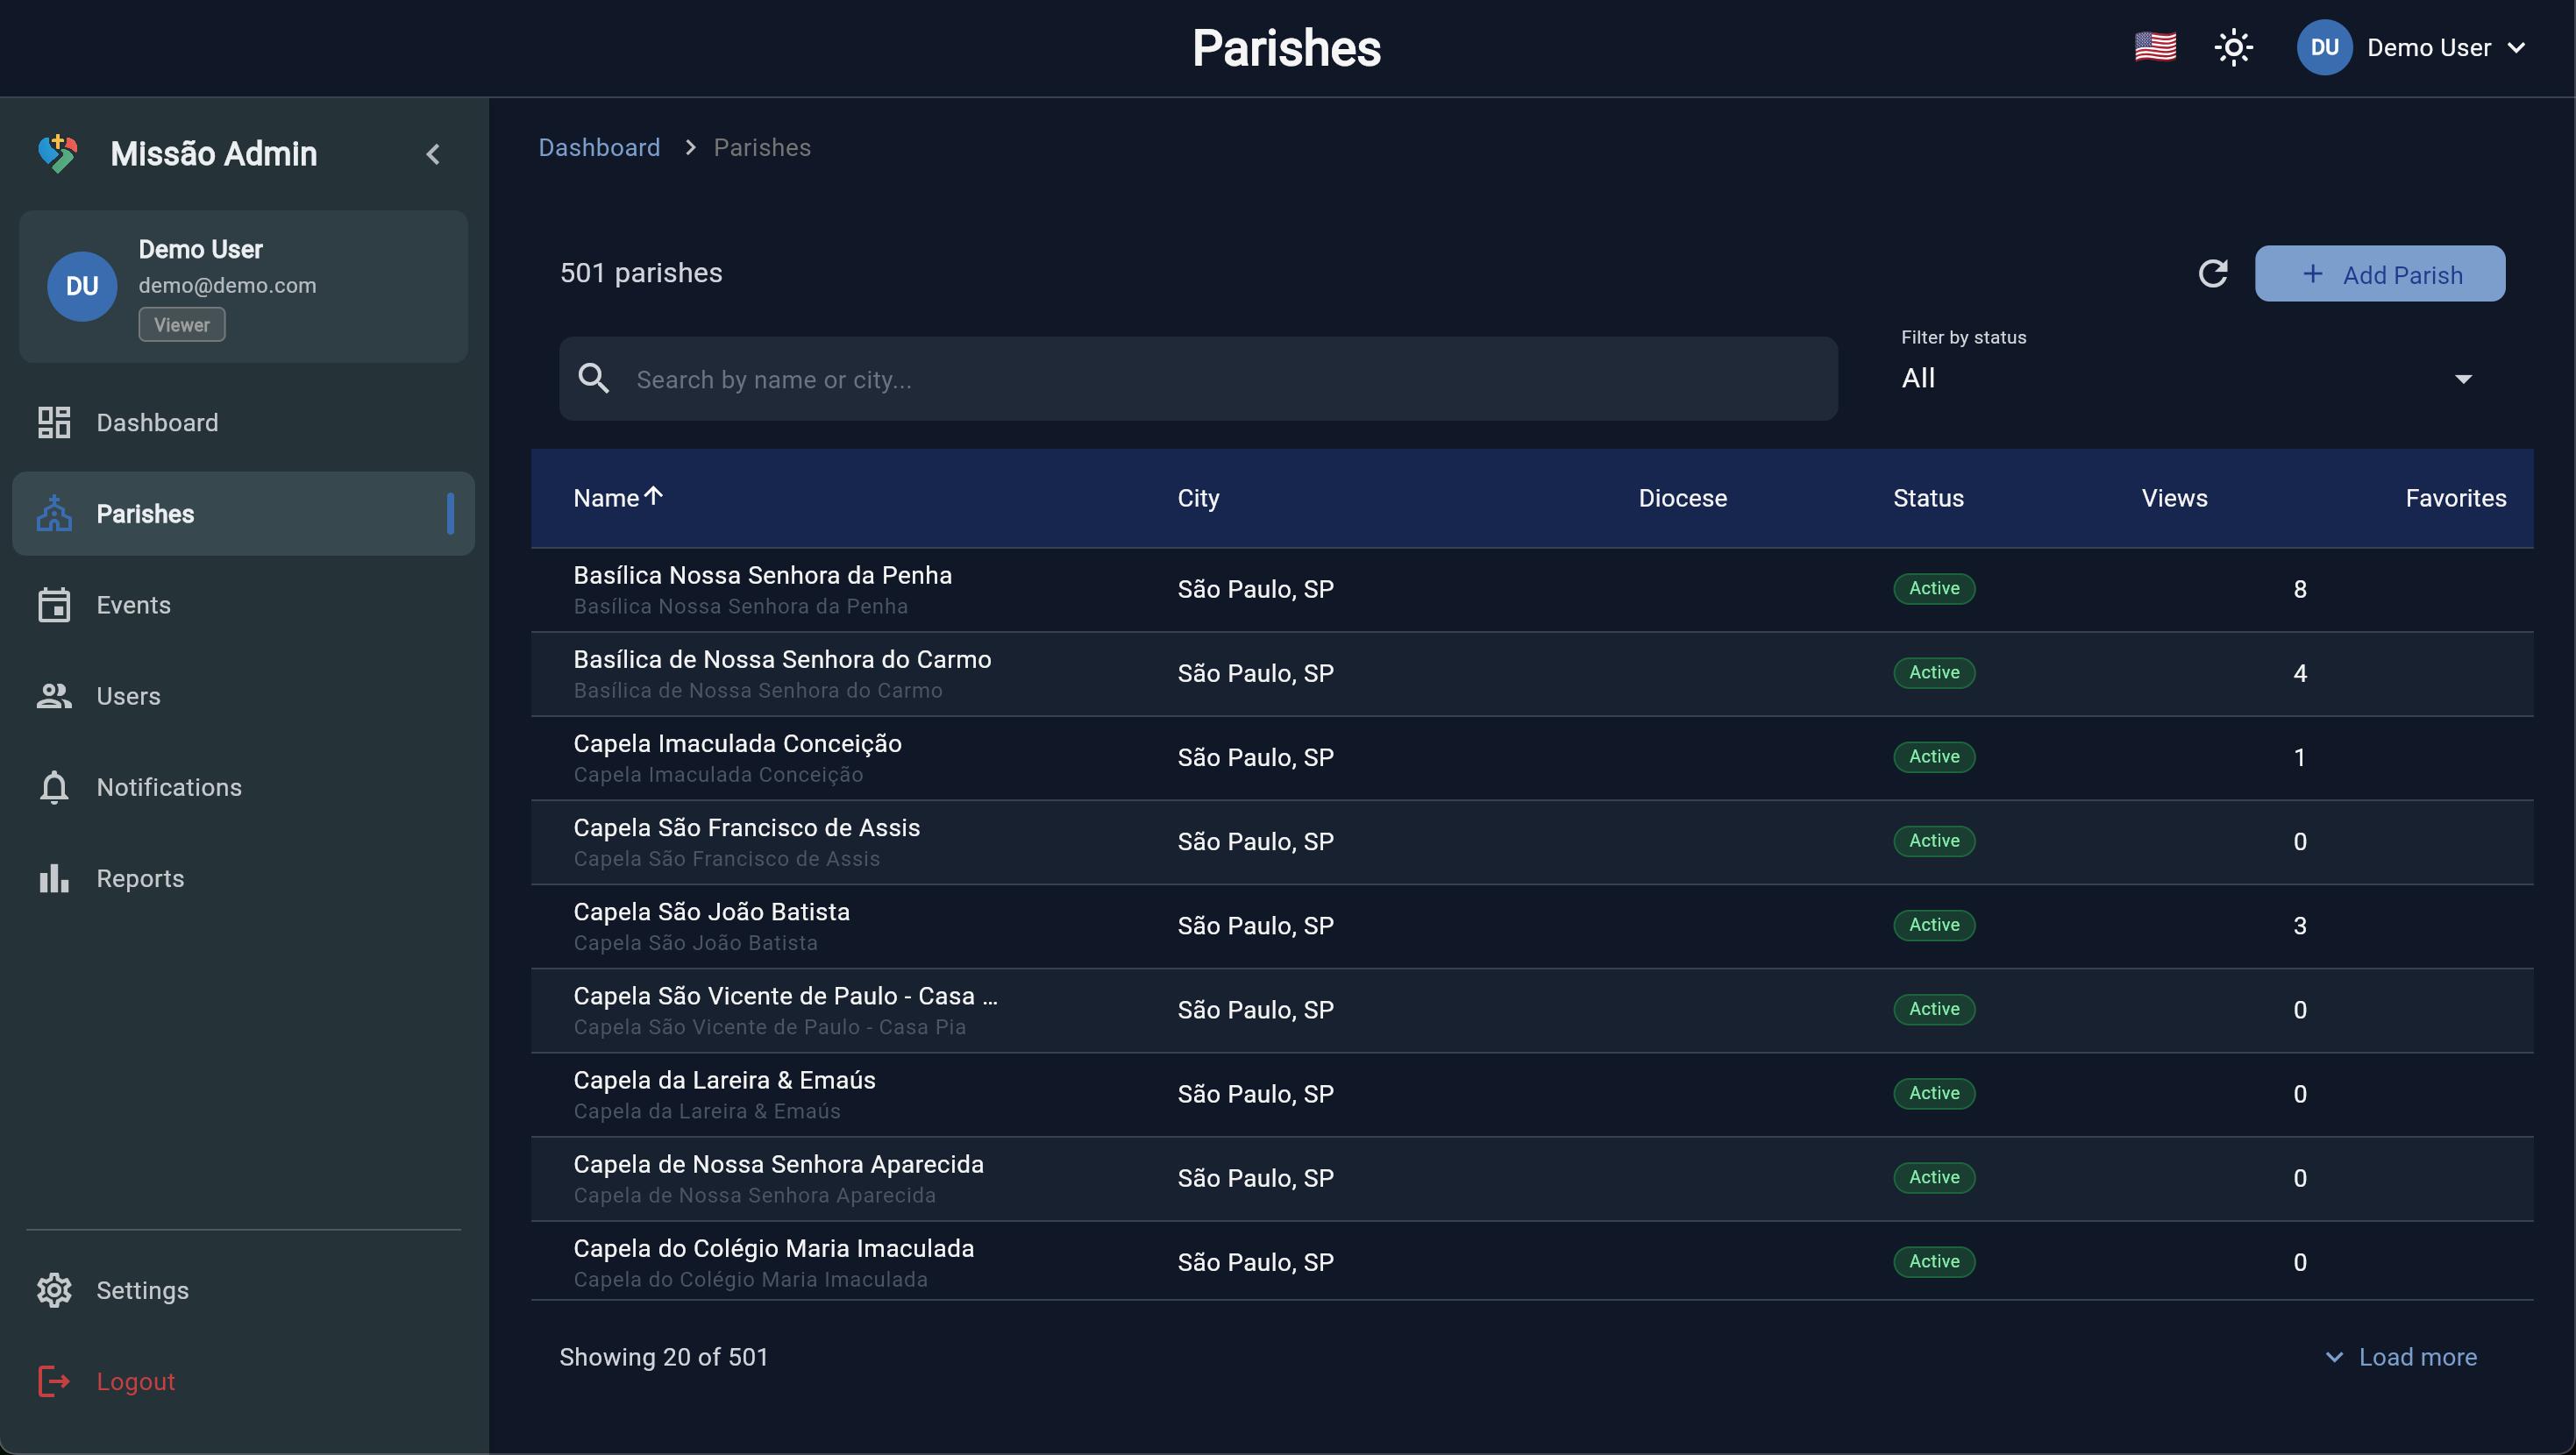Click Logout in the sidebar

click(136, 1381)
